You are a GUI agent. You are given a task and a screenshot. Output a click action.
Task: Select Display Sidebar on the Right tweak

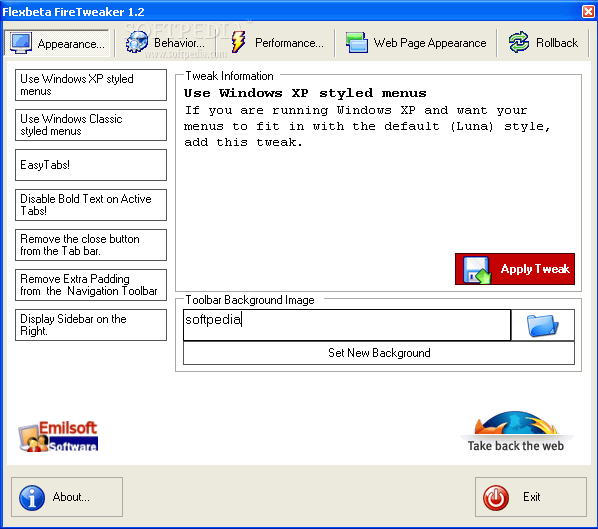click(x=91, y=325)
